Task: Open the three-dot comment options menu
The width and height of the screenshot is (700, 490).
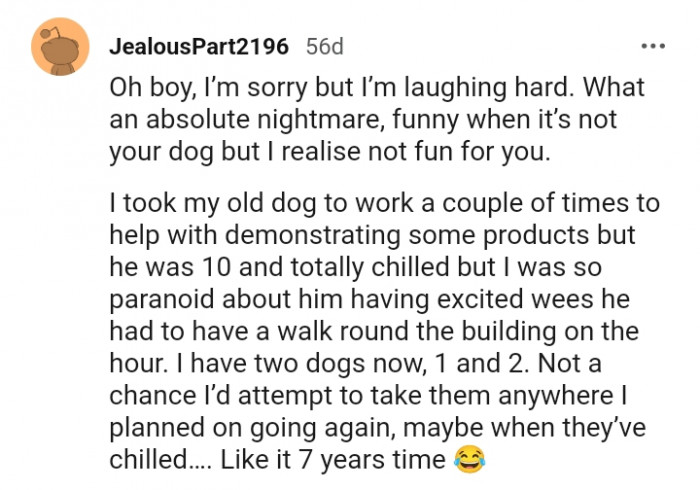Action: (652, 46)
